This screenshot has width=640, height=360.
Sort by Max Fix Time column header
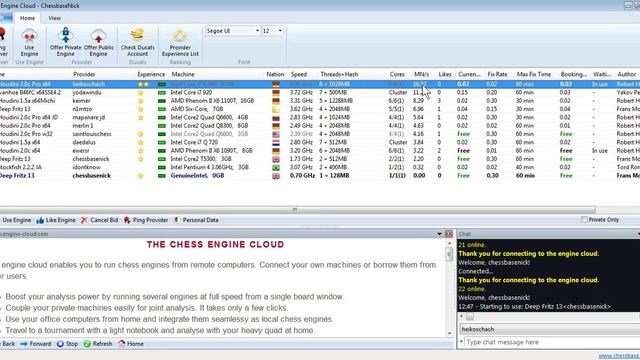tap(533, 74)
